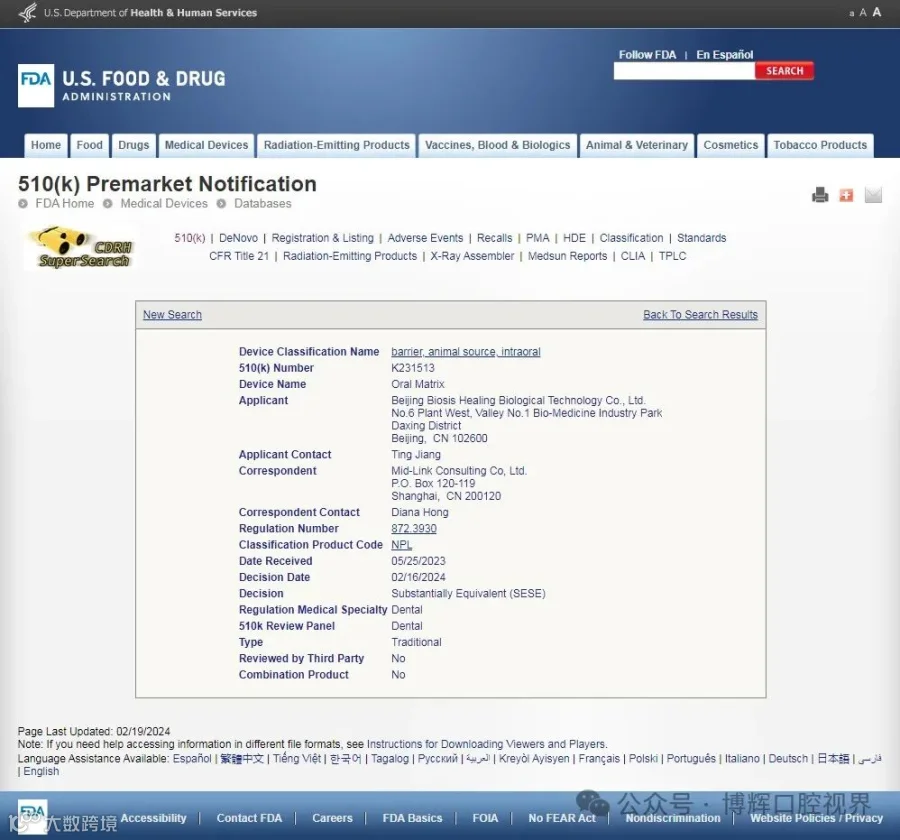The width and height of the screenshot is (900, 840).
Task: Click footer No FEAR Act link
Action: (x=562, y=818)
